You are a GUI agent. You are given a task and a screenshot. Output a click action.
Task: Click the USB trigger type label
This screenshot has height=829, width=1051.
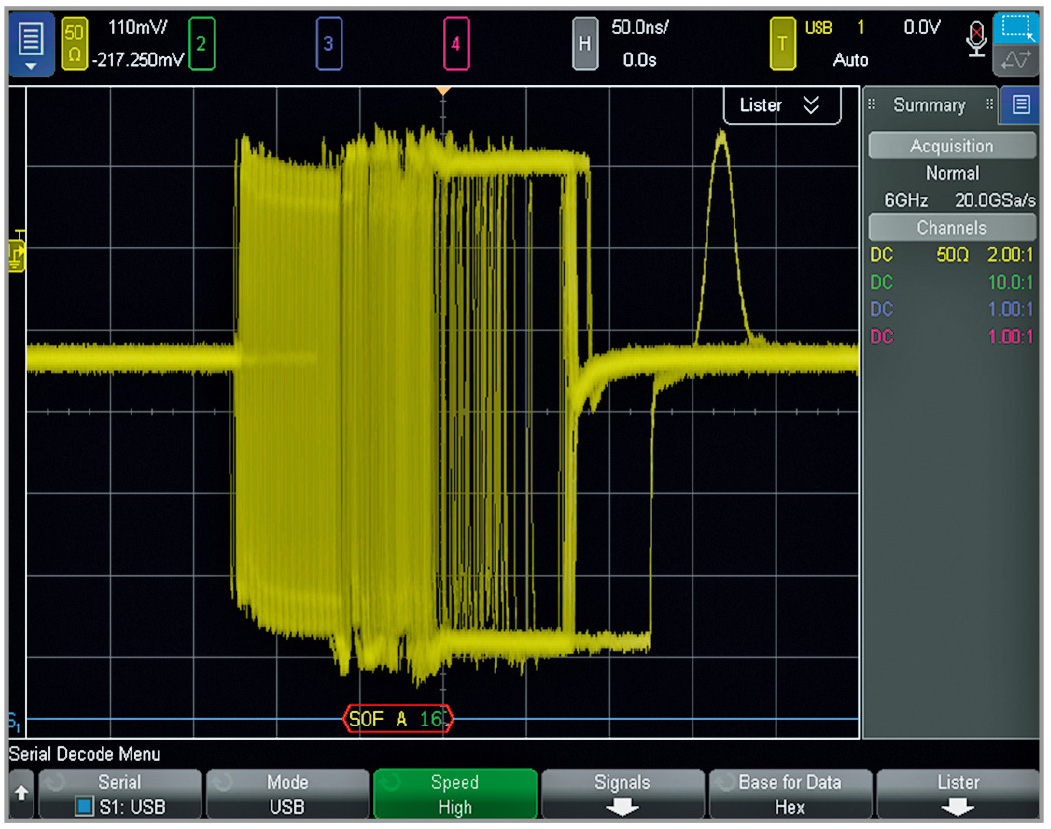(818, 28)
